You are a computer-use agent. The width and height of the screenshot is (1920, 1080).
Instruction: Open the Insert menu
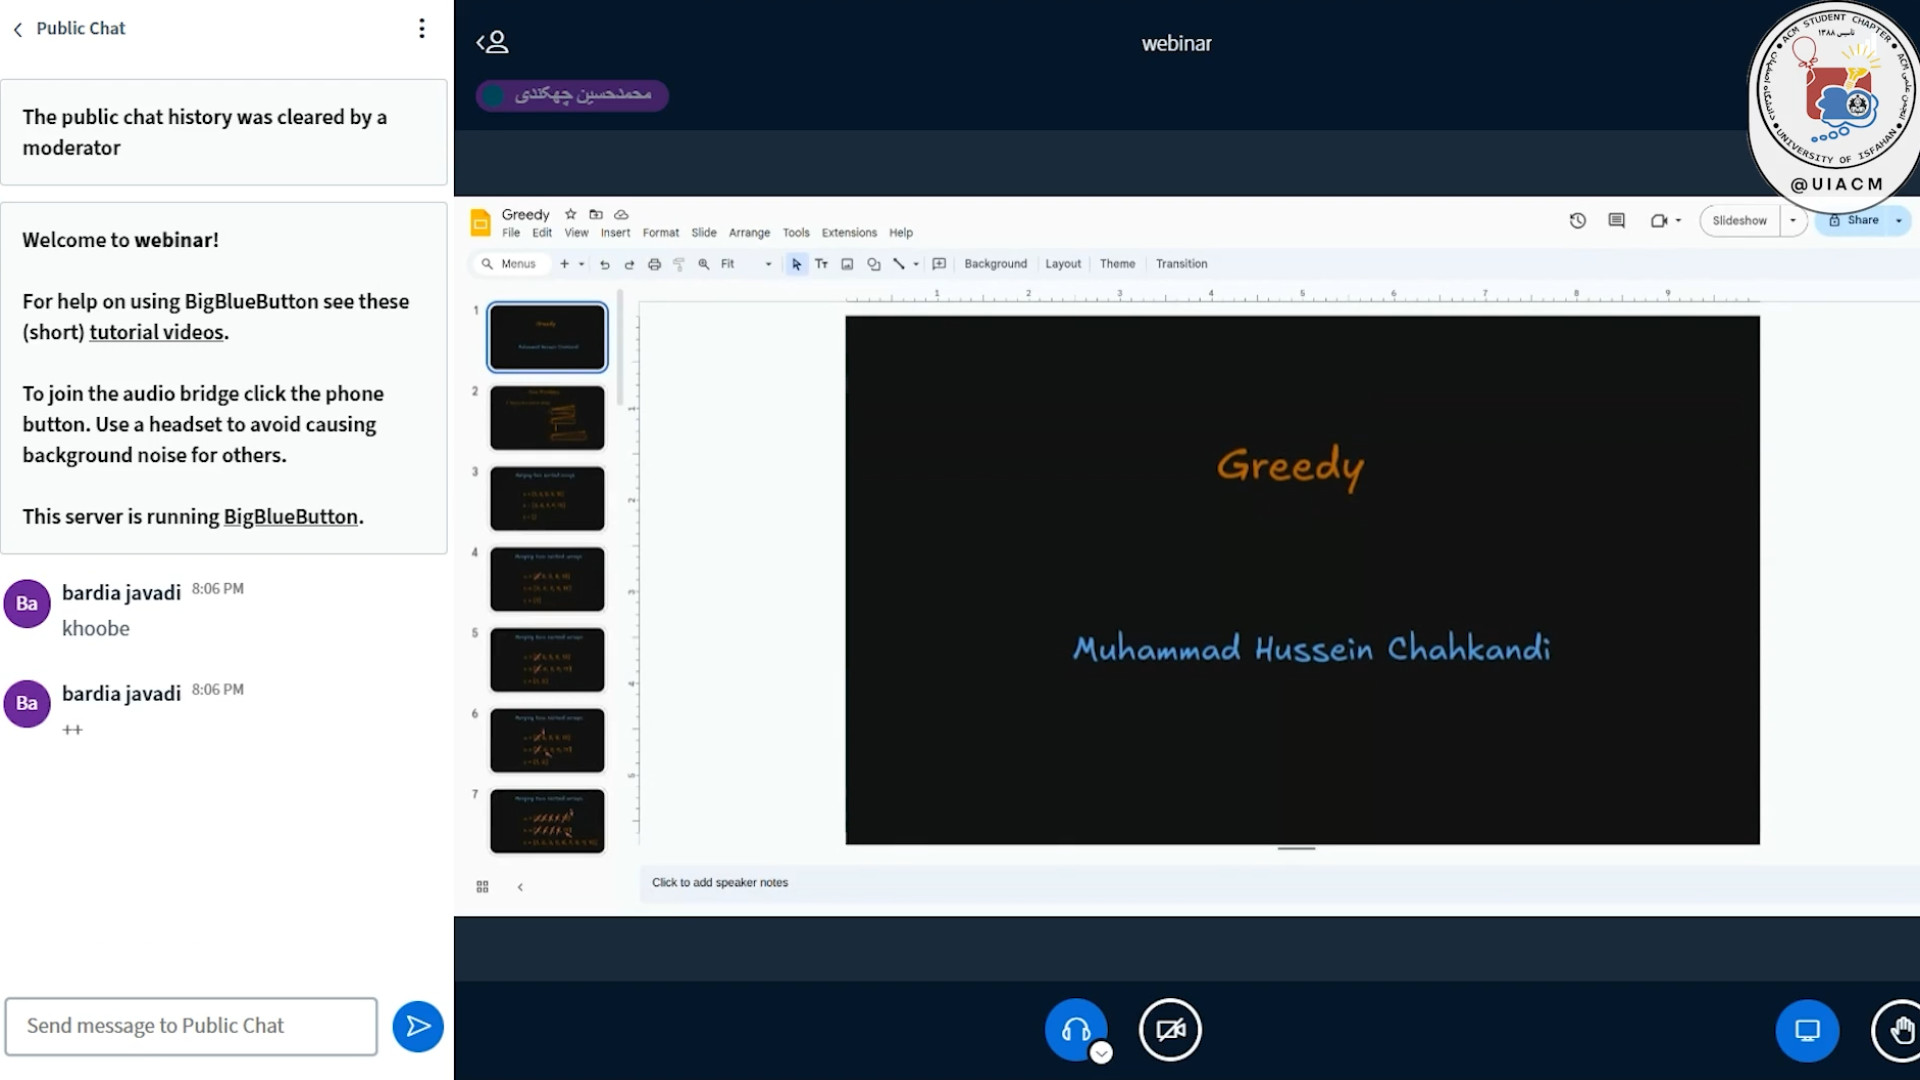[x=615, y=233]
